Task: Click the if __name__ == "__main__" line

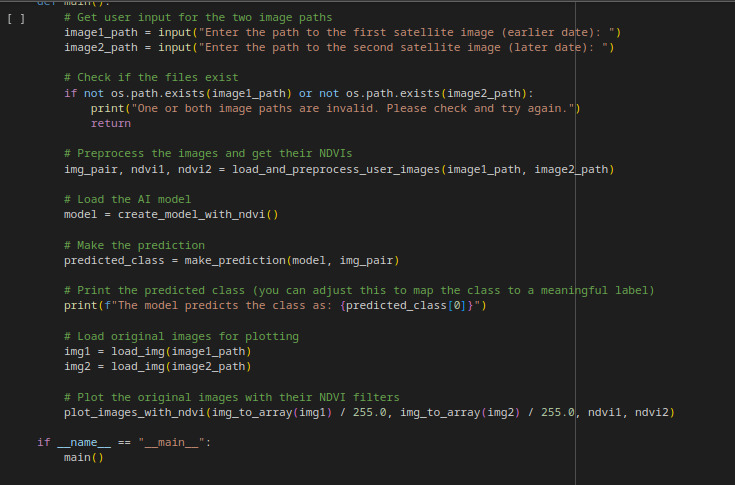Action: coord(124,442)
